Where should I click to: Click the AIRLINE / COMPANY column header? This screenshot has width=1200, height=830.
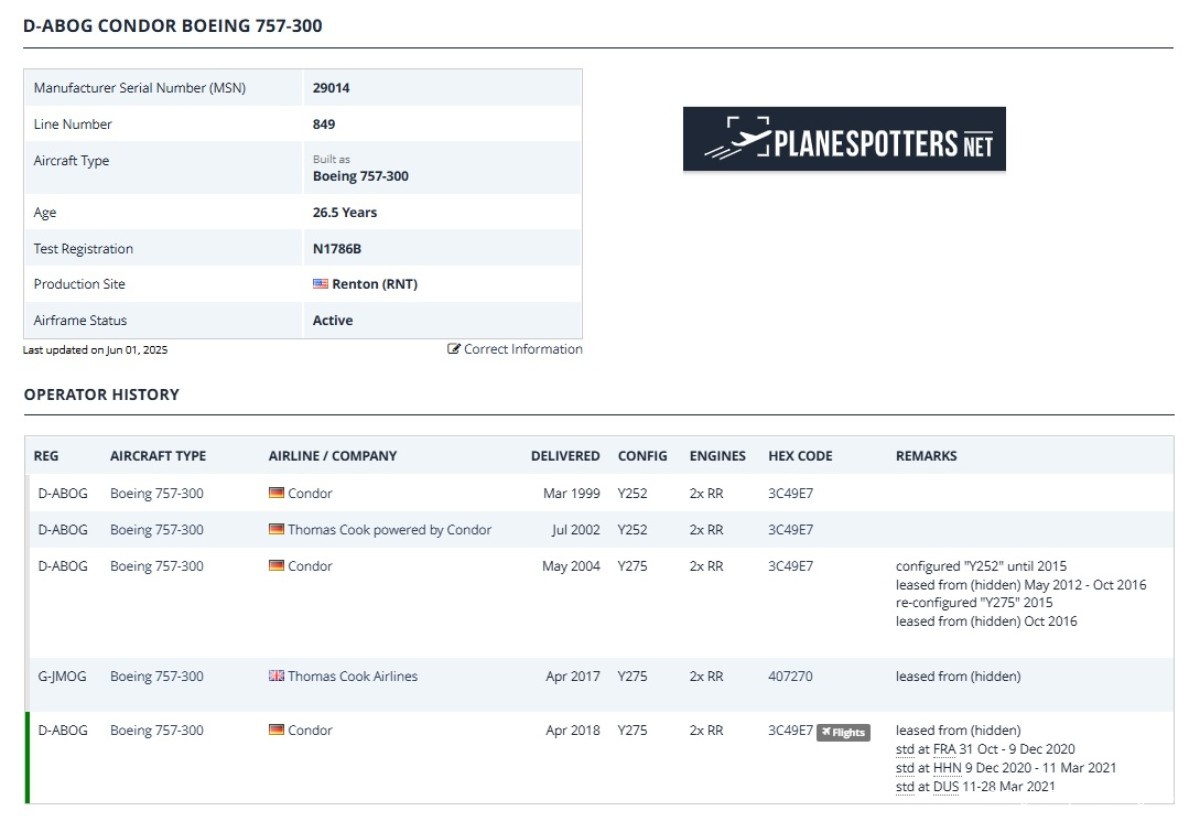pyautogui.click(x=333, y=456)
